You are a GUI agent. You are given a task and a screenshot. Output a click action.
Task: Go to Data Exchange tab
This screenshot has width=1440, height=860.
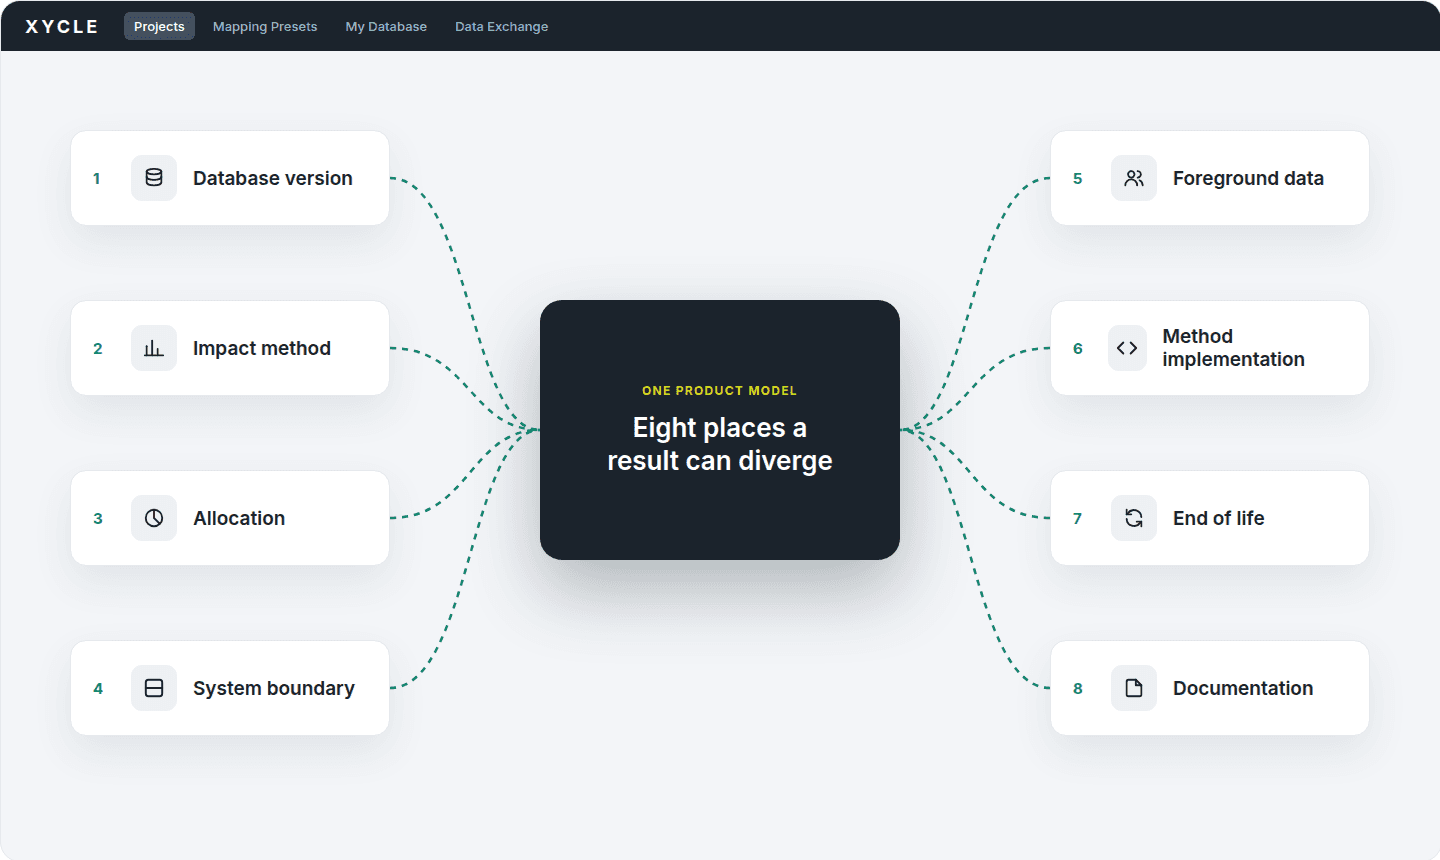[x=501, y=27]
